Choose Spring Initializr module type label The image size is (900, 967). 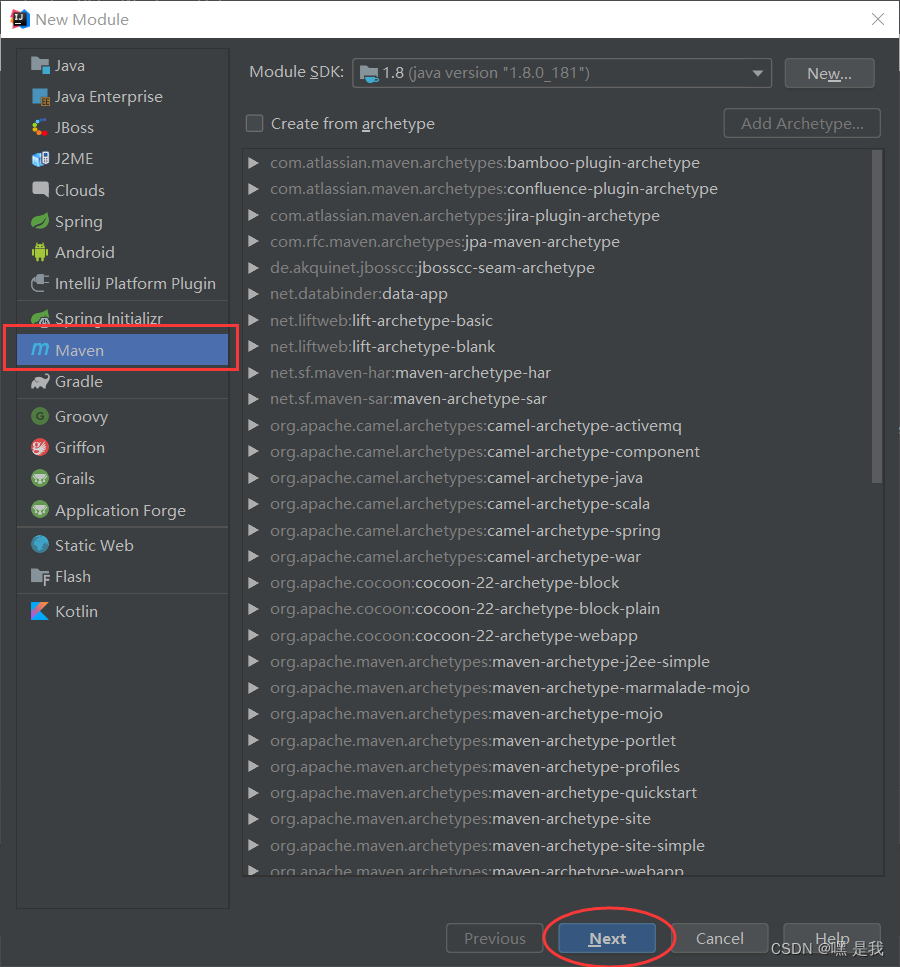[x=109, y=318]
